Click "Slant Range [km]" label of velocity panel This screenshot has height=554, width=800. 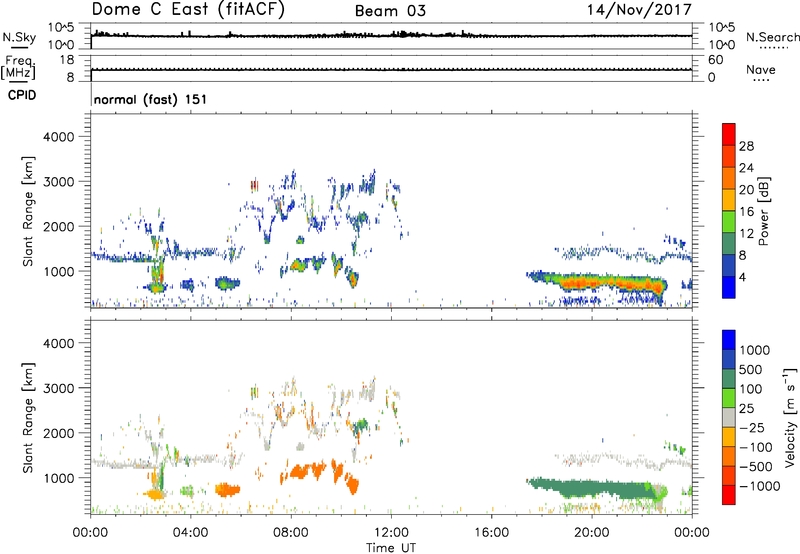[28, 417]
